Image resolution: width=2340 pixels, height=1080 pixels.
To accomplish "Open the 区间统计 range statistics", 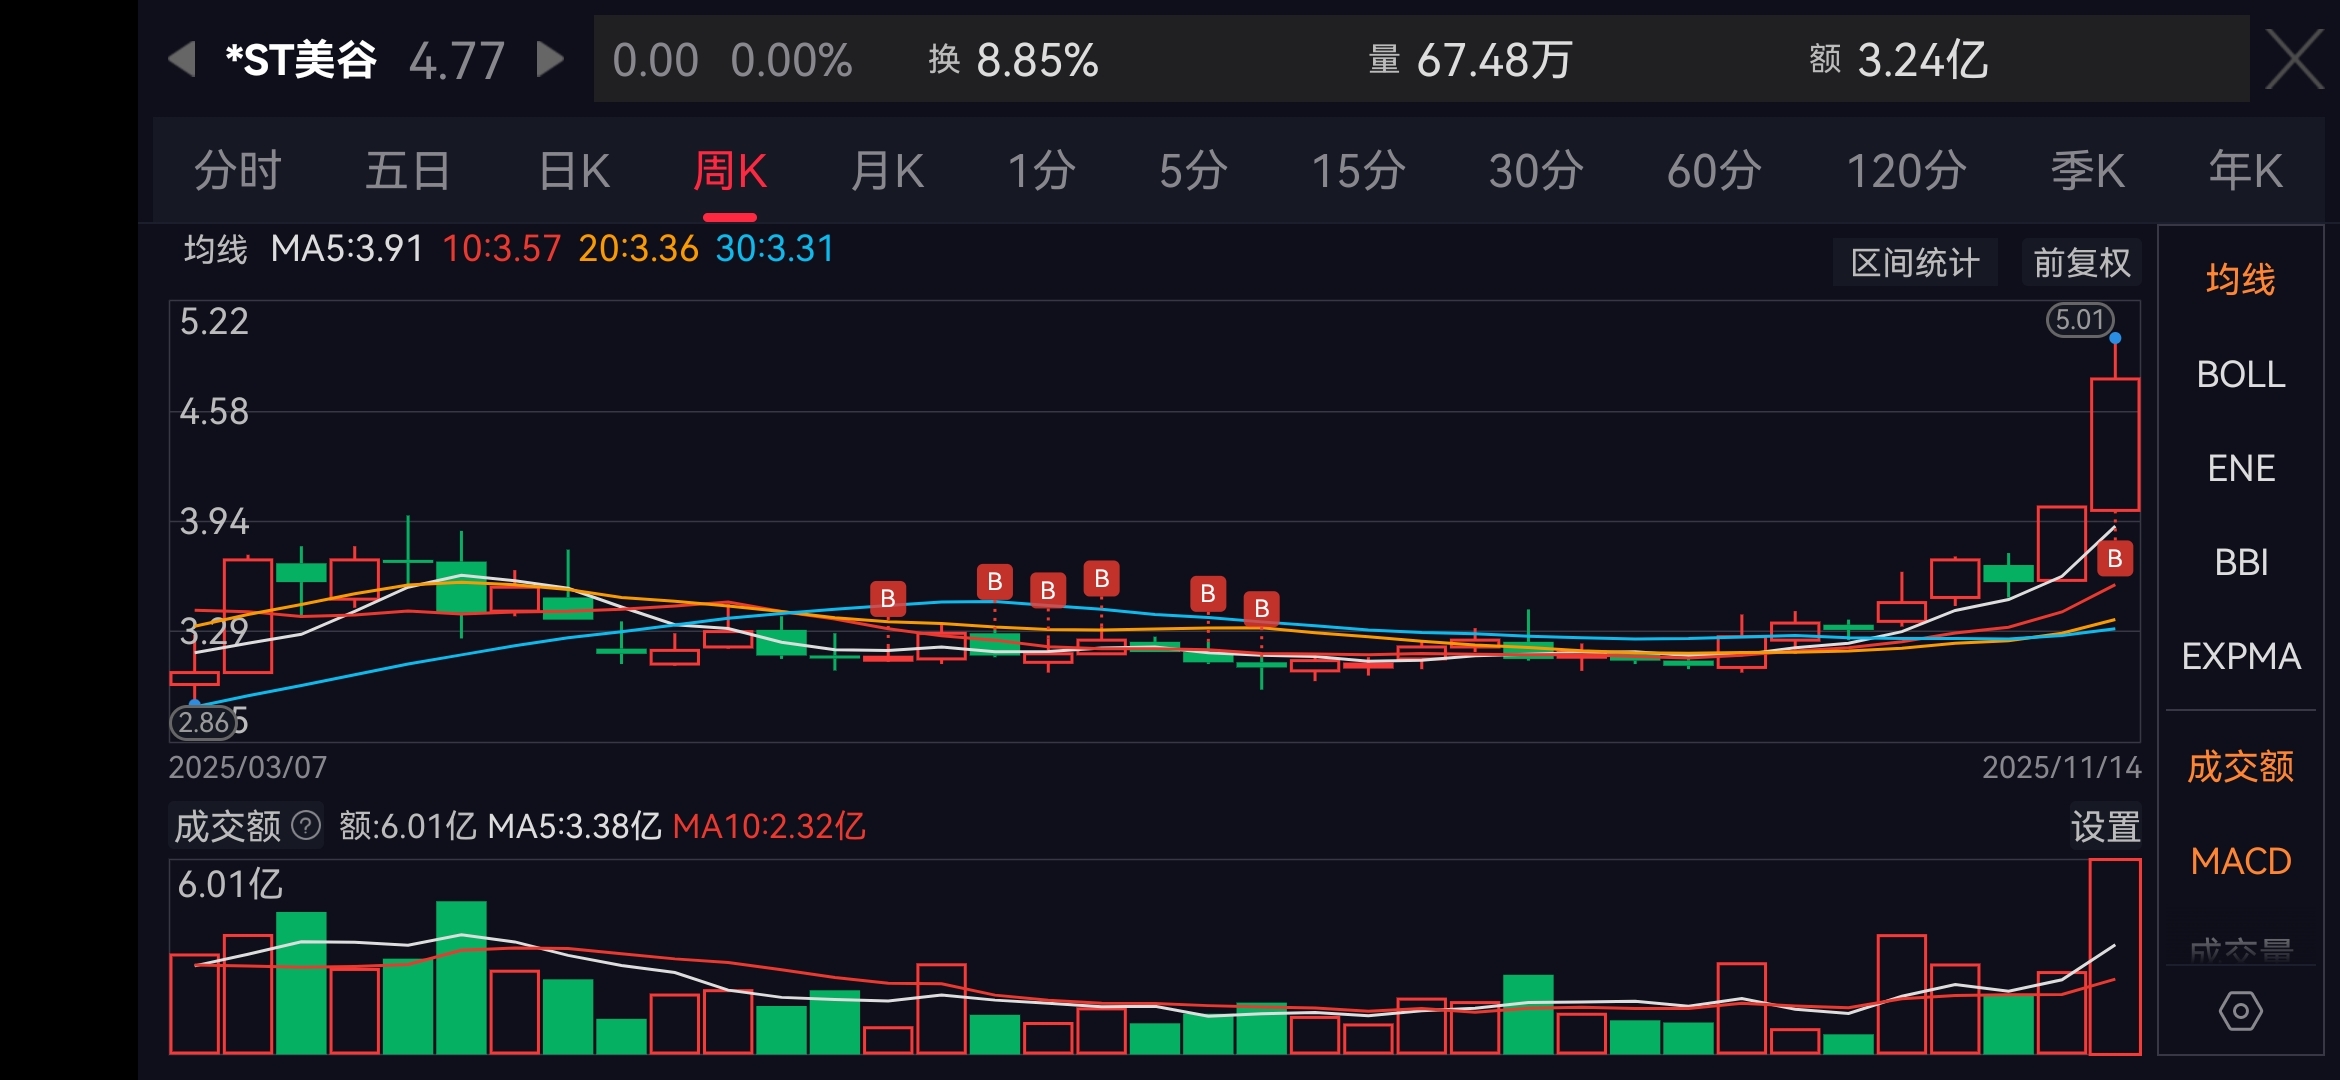I will pos(1914,263).
